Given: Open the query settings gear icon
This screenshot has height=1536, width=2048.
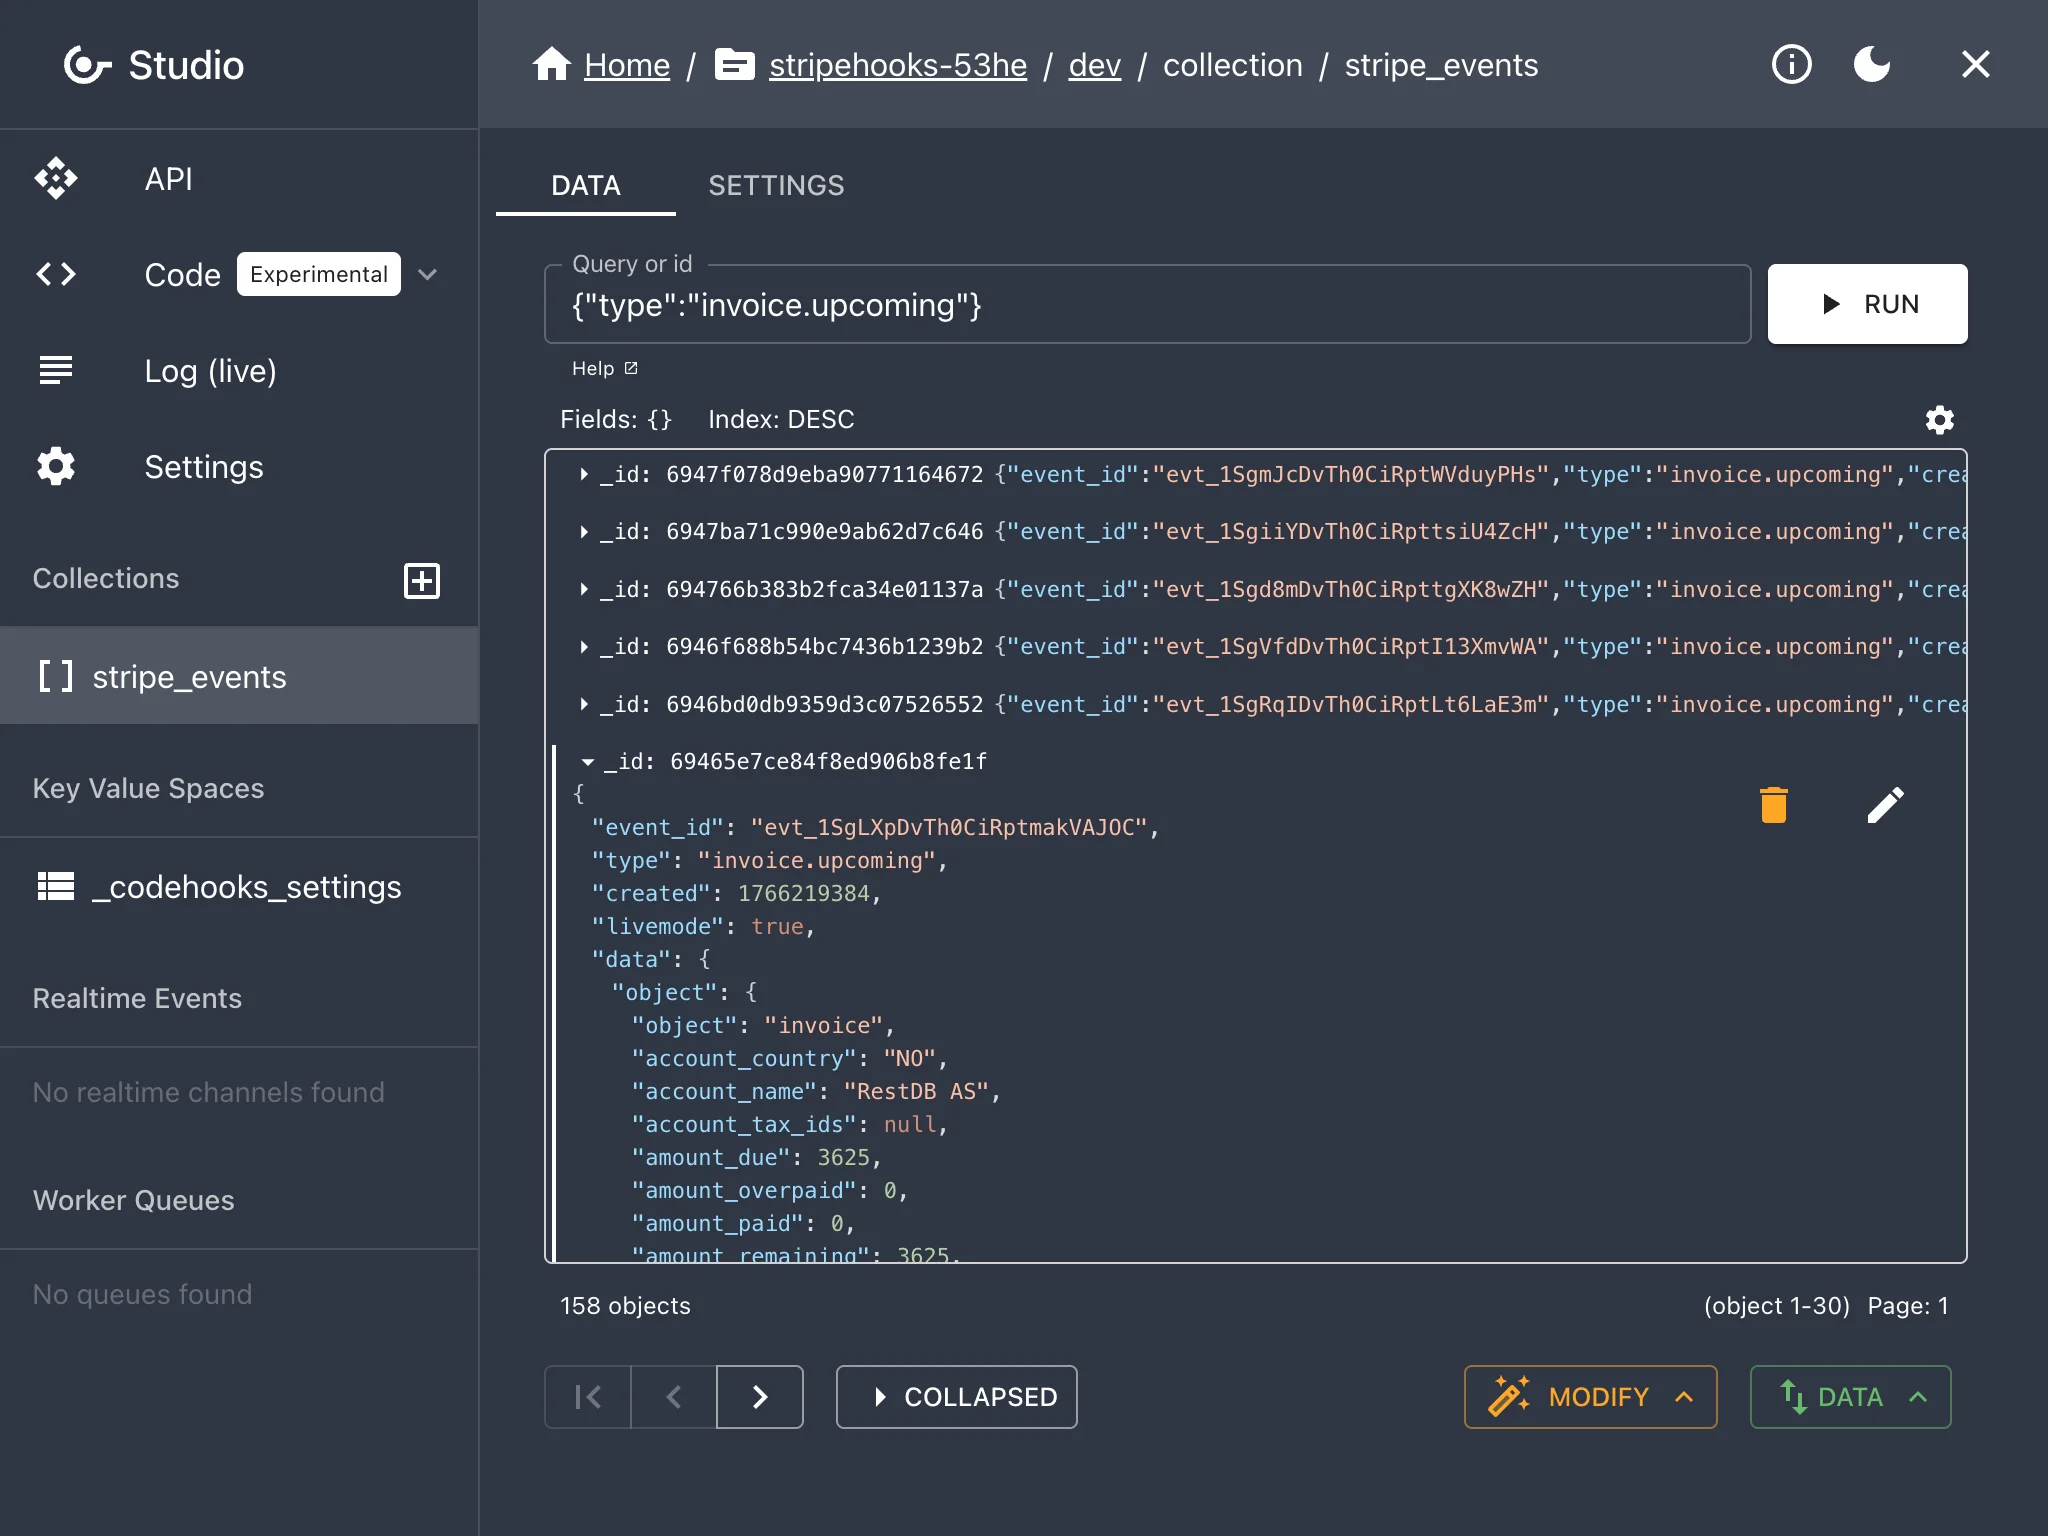Looking at the screenshot, I should point(1938,420).
